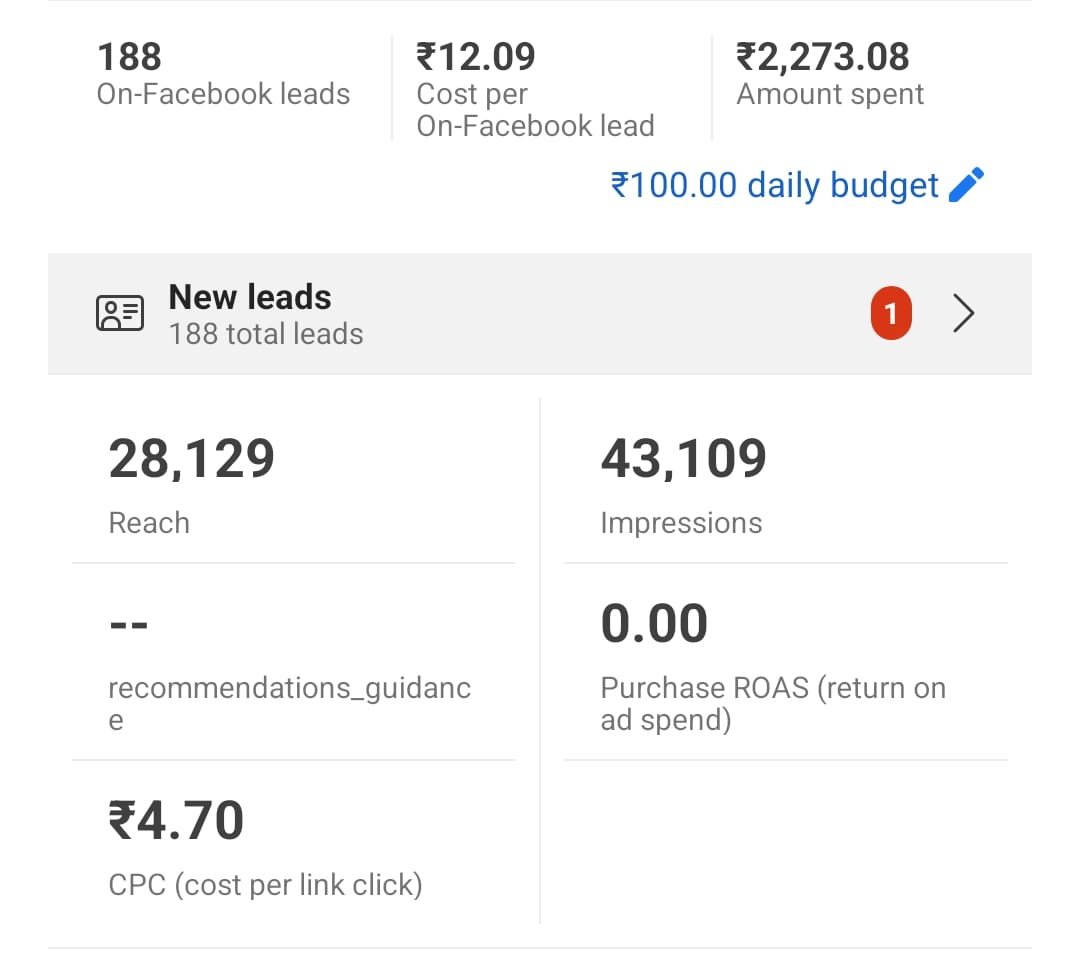This screenshot has height=953, width=1080.
Task: Open the New leads row
Action: (x=540, y=314)
